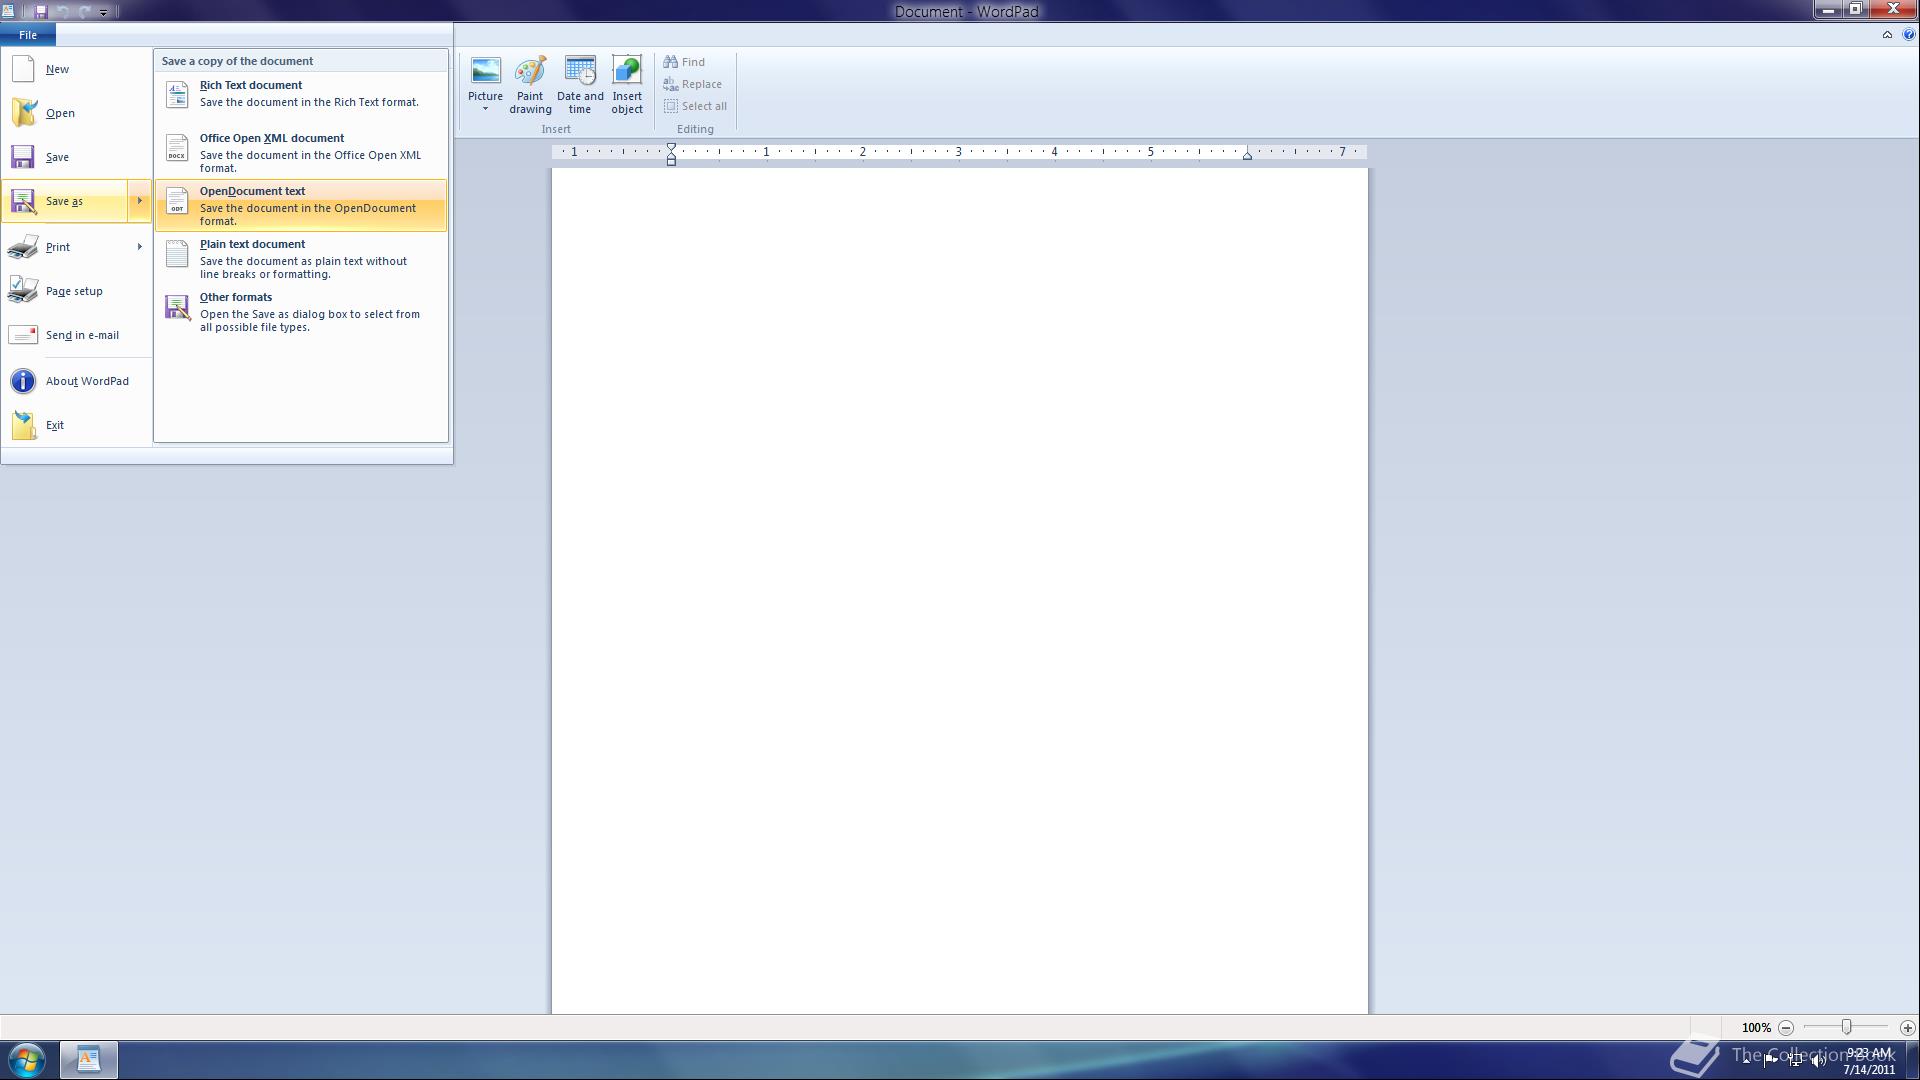Open the Customize Quick Access Toolbar dropdown
1920x1080 pixels.
[x=103, y=12]
